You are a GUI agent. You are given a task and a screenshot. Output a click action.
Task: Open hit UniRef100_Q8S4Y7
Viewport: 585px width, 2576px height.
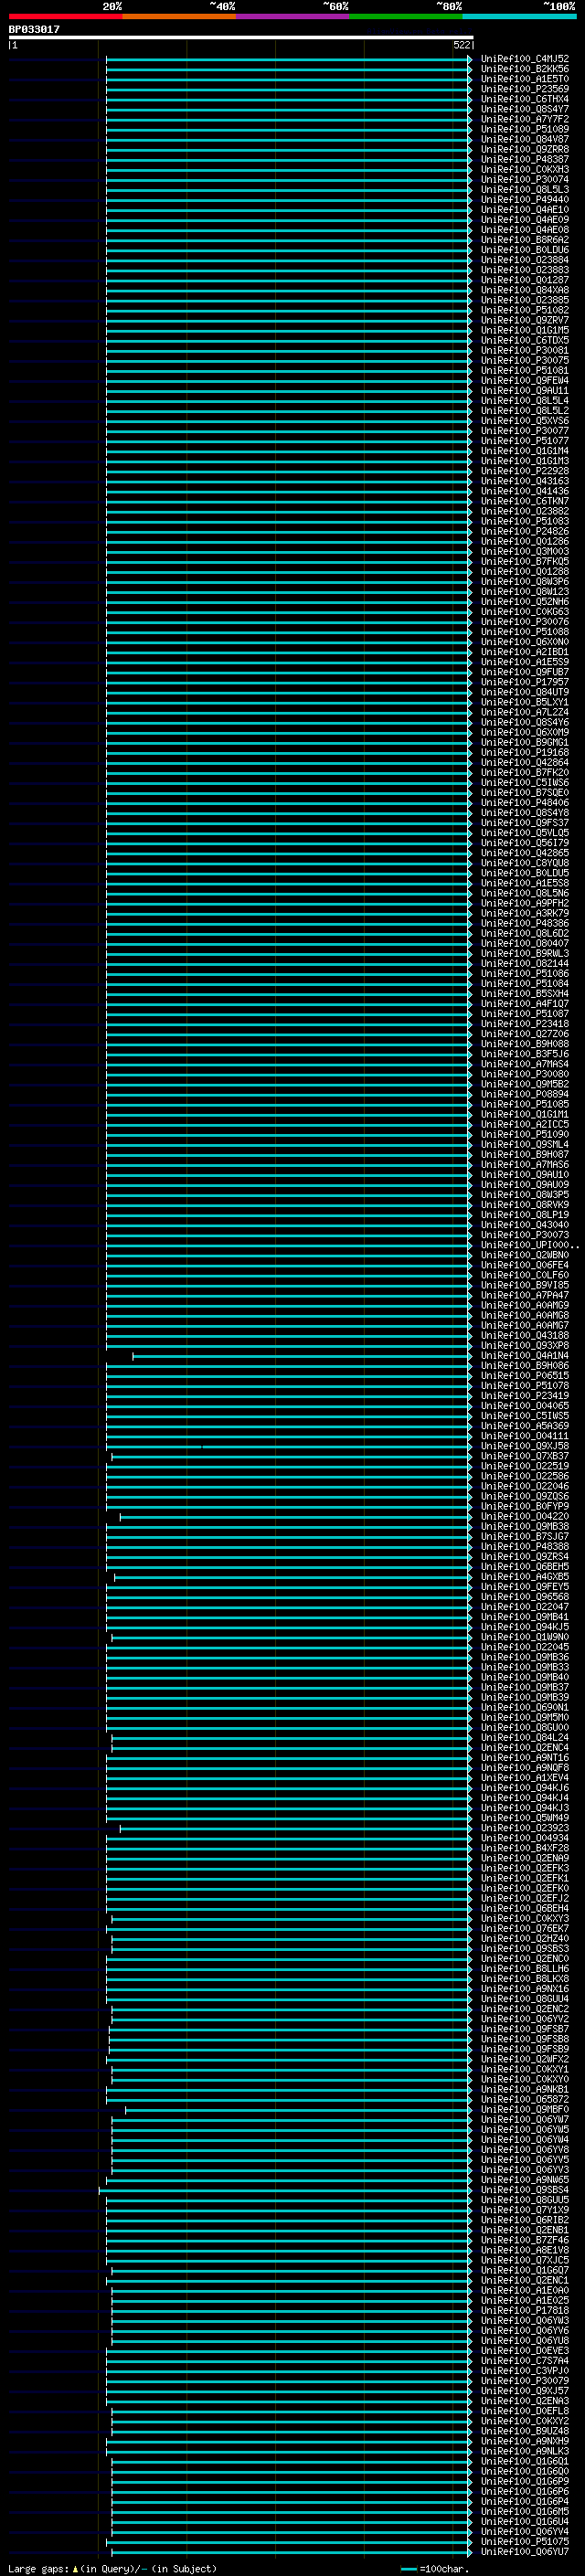point(525,109)
